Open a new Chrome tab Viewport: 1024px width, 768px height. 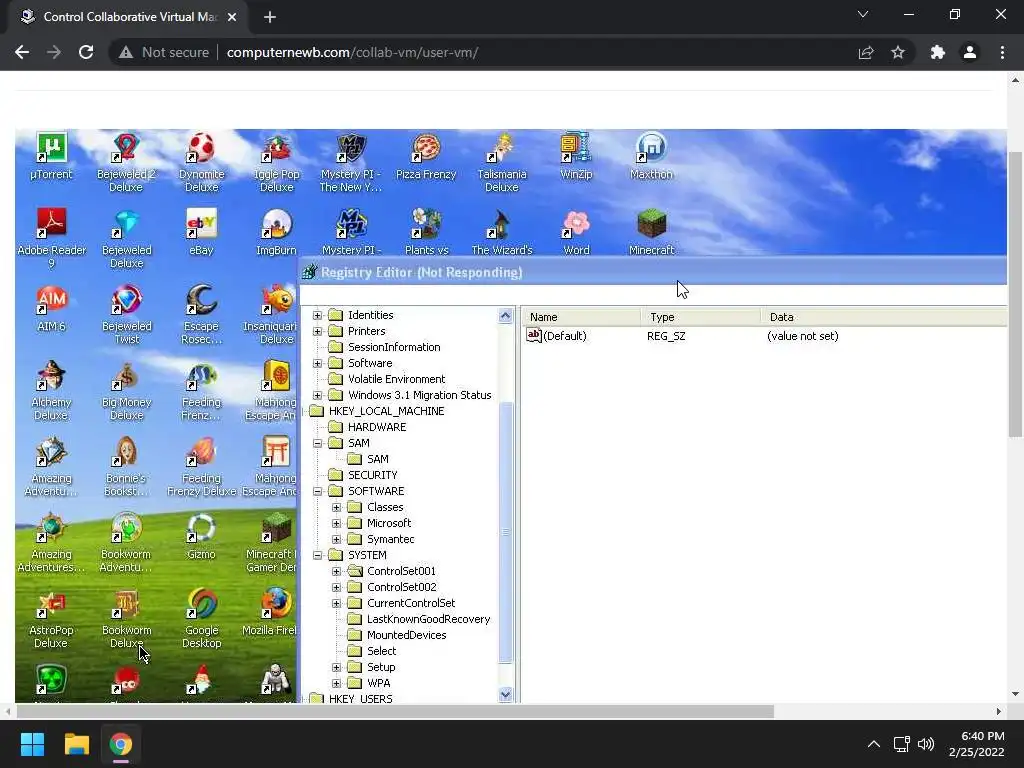[x=270, y=17]
